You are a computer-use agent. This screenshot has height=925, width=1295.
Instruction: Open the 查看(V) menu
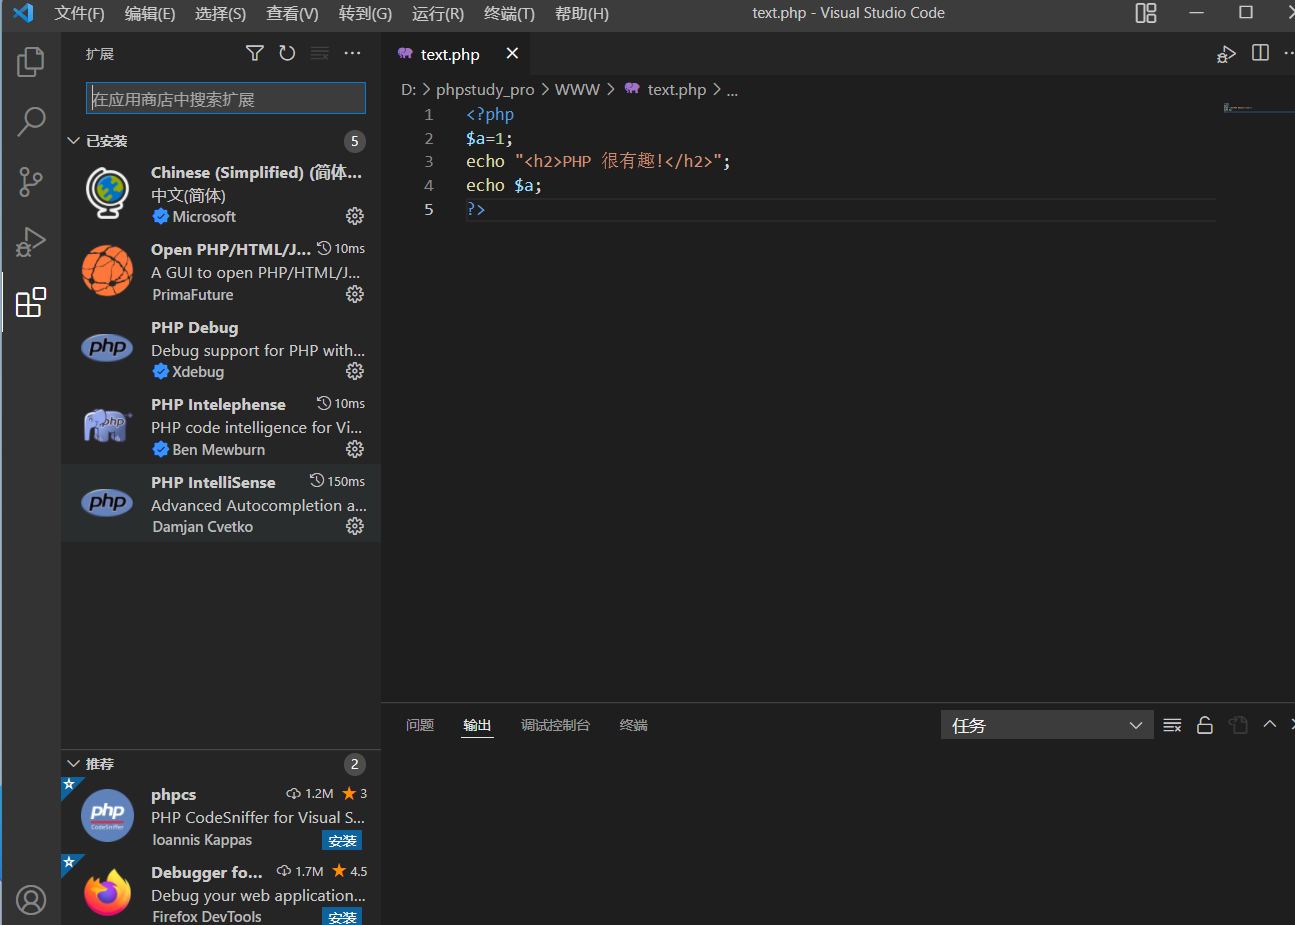pos(292,13)
